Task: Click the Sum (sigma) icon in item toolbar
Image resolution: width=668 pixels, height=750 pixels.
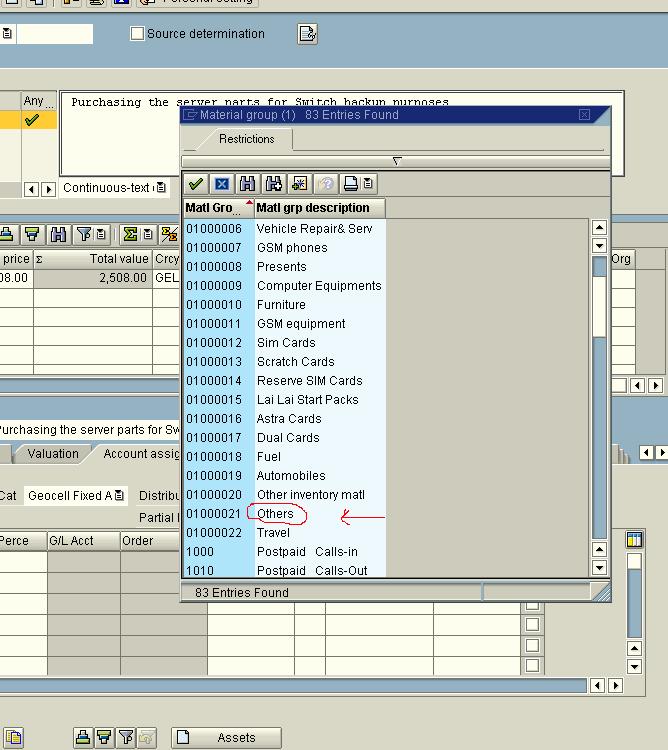Action: [x=130, y=234]
